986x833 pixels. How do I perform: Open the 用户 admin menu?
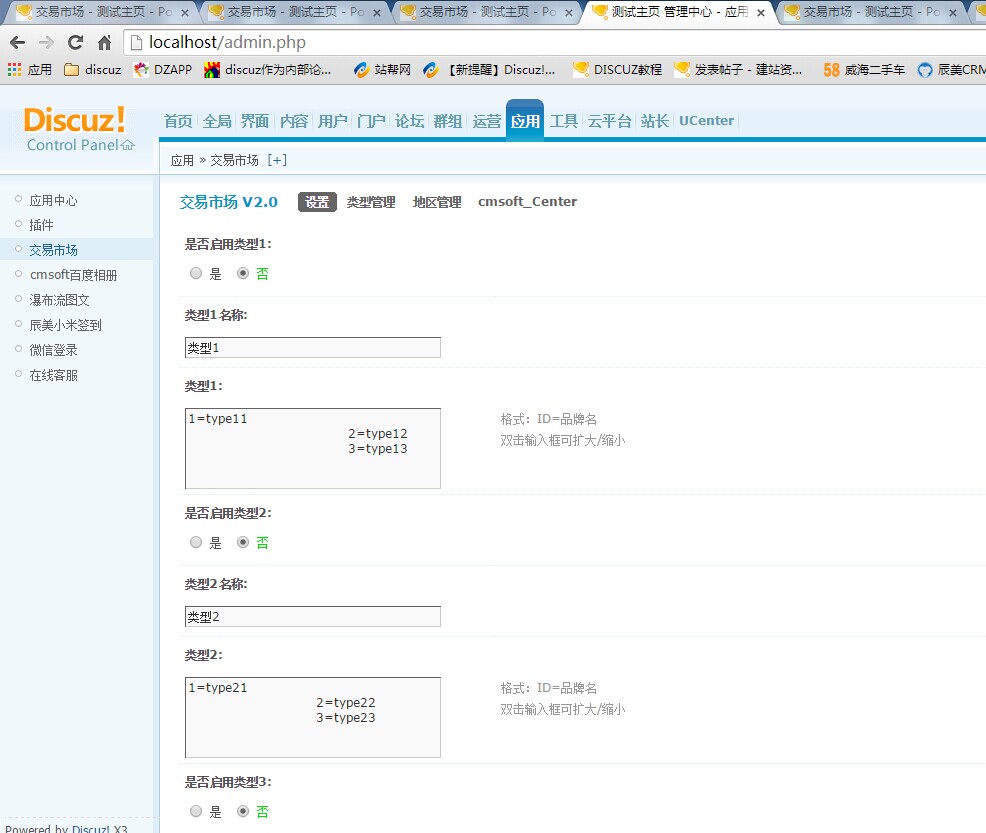[x=333, y=121]
